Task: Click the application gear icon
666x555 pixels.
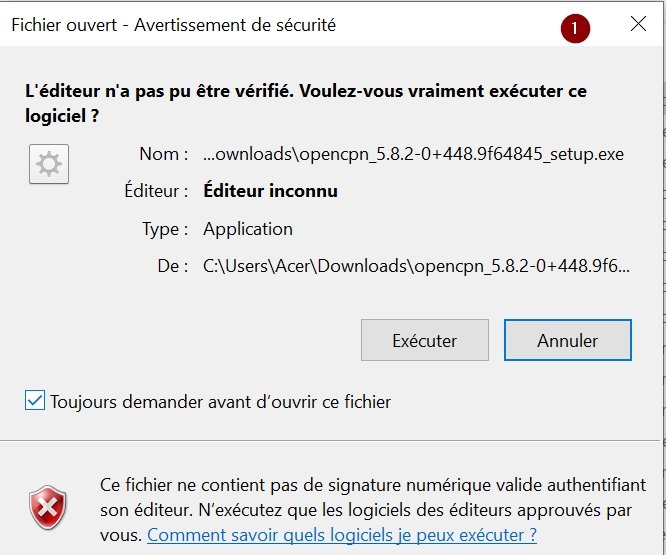Action: pyautogui.click(x=49, y=164)
